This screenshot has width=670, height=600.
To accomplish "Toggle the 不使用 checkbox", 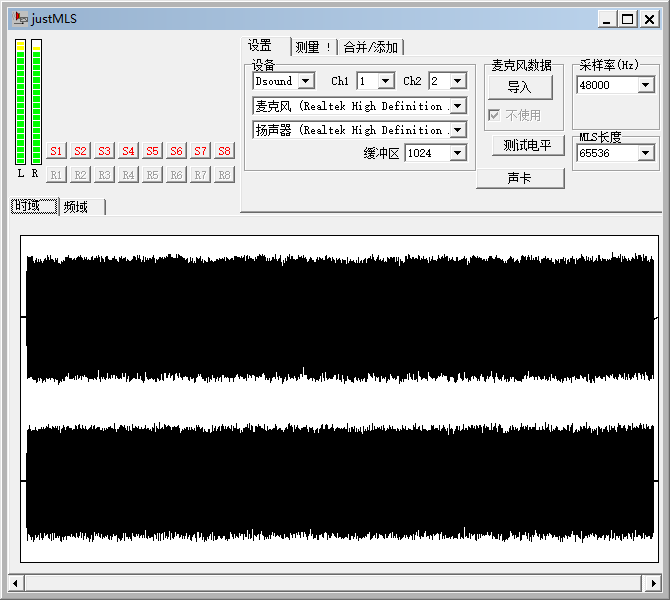I will [494, 115].
